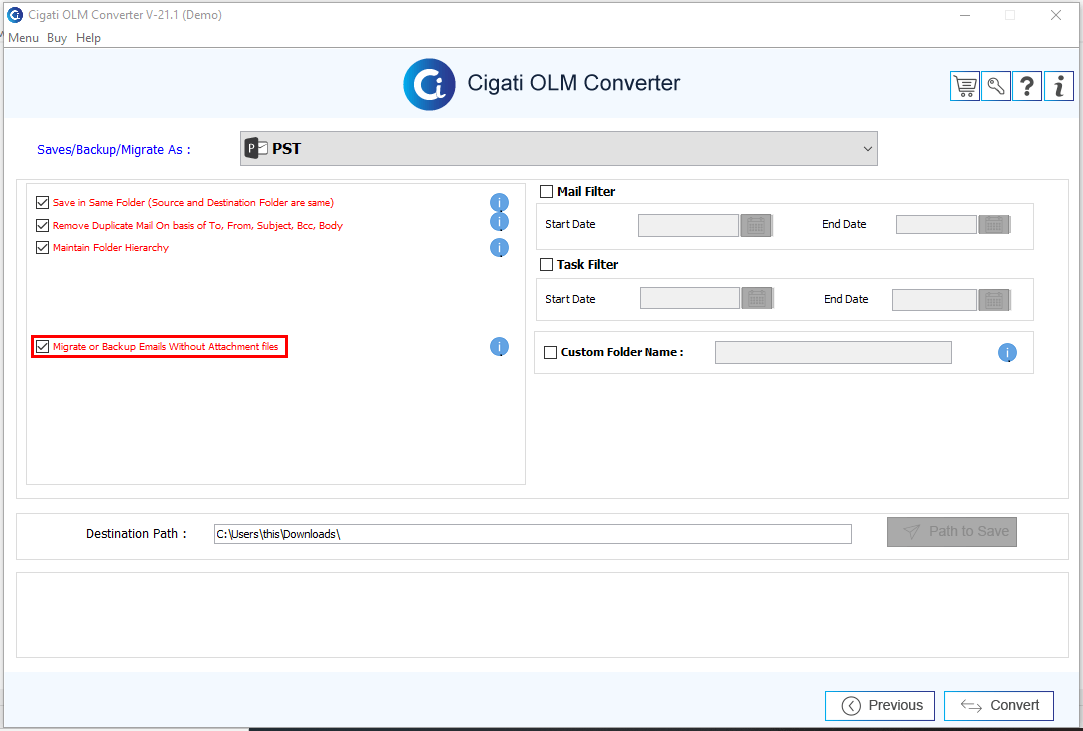Click Task Filter Start Date field

coord(690,298)
